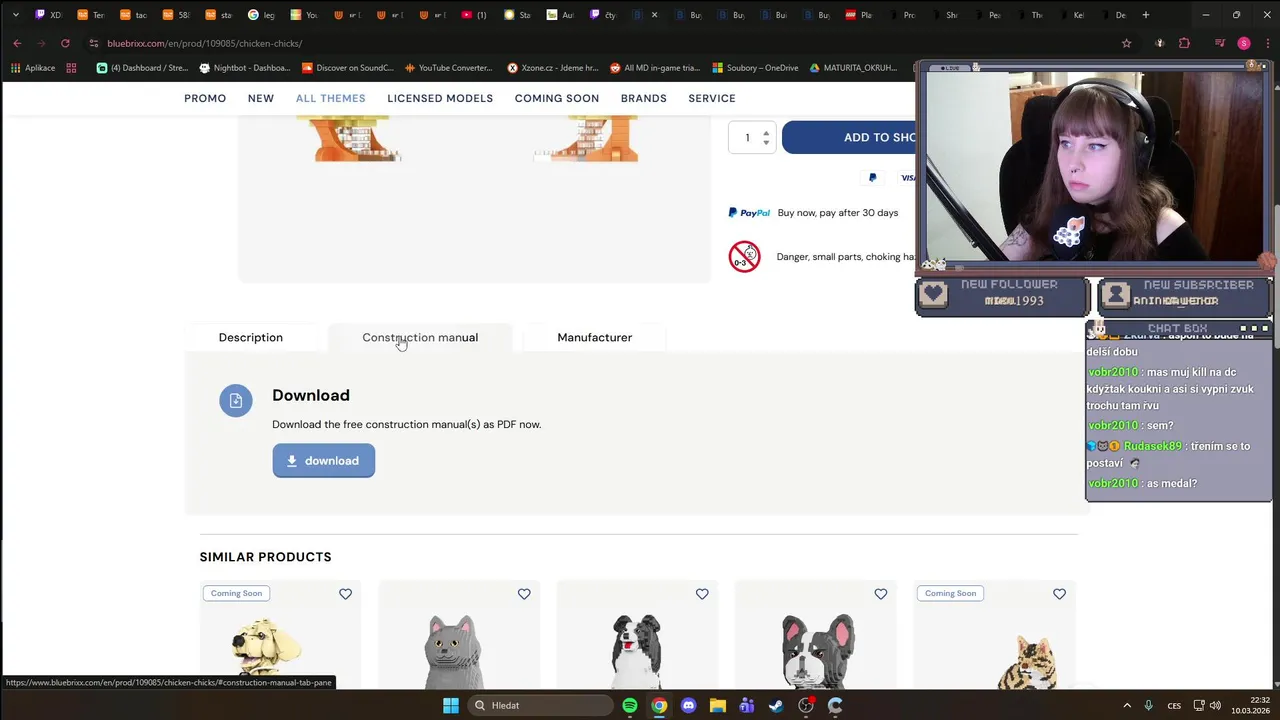Open the Soubory – OneDrive bookmark

click(x=755, y=68)
